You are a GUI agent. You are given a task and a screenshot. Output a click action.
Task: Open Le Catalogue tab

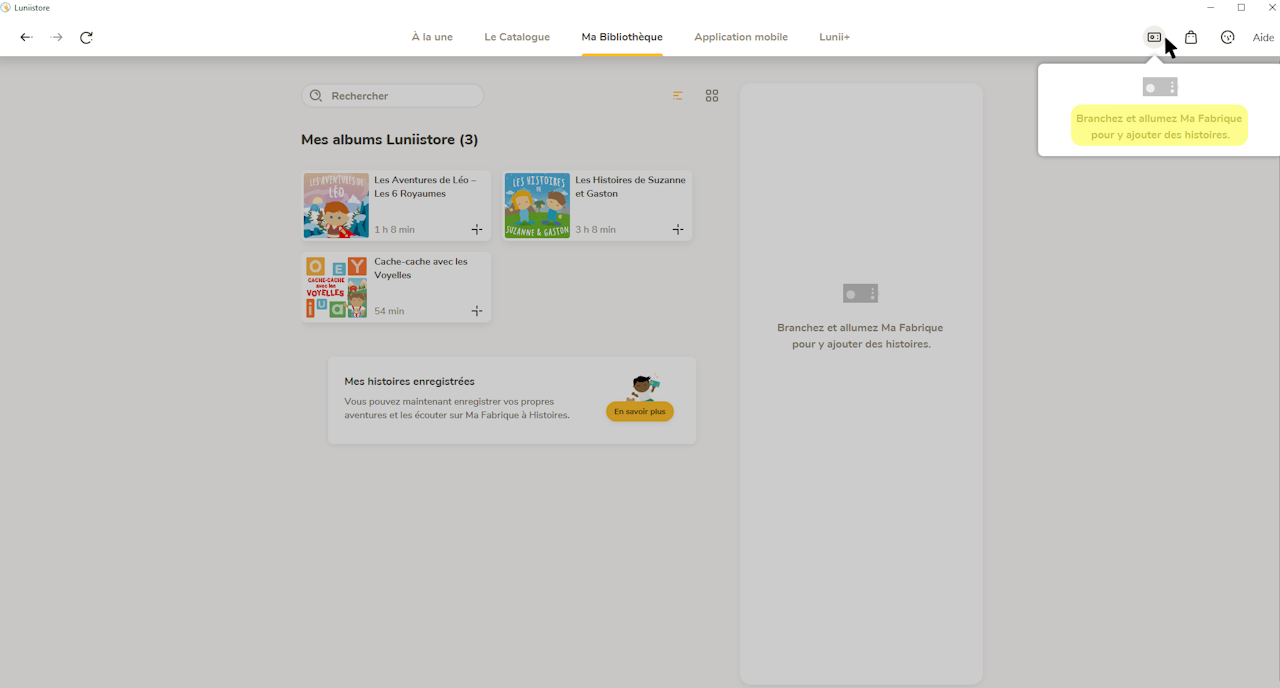pos(517,37)
